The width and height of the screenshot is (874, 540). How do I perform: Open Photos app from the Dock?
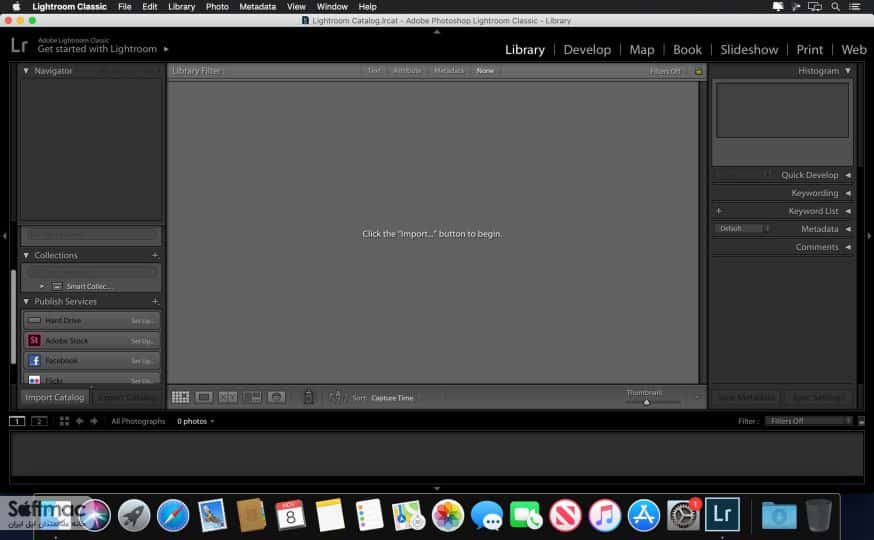point(448,515)
